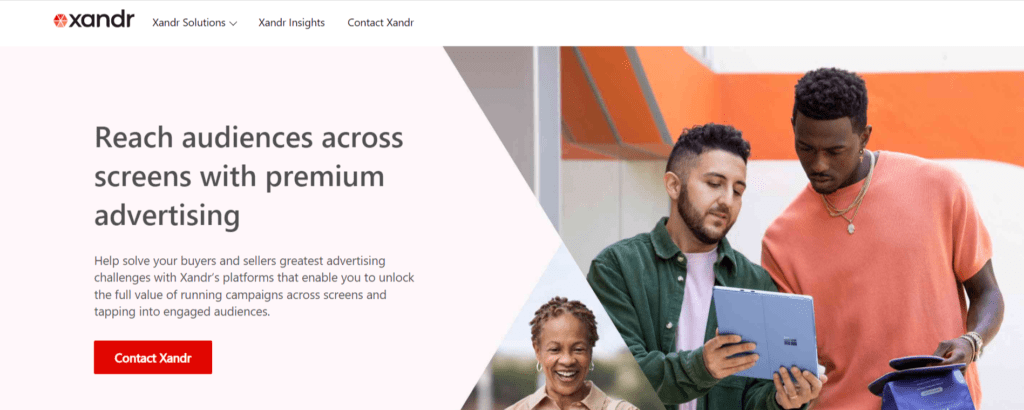The height and width of the screenshot is (410, 1024).
Task: Click the Reach audiences across screens headline
Action: [x=249, y=176]
